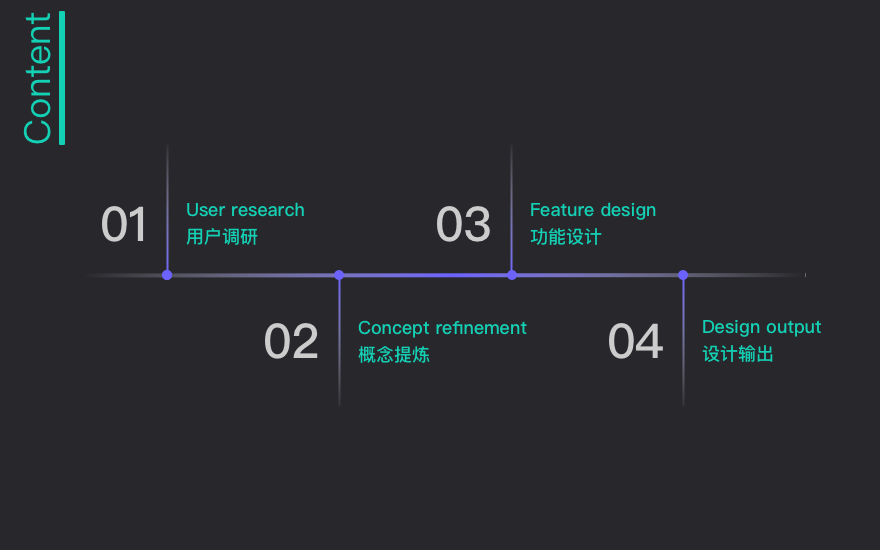Image resolution: width=880 pixels, height=550 pixels.
Task: Select the last timeline dot above 04
Action: pos(683,275)
